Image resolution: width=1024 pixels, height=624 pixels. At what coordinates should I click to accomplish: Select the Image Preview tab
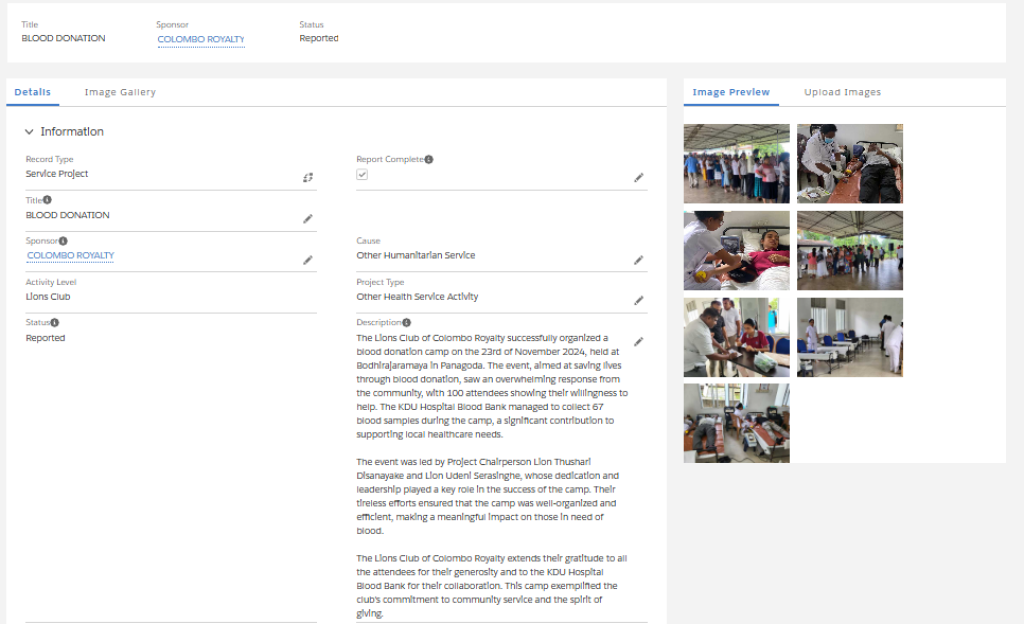click(x=731, y=92)
